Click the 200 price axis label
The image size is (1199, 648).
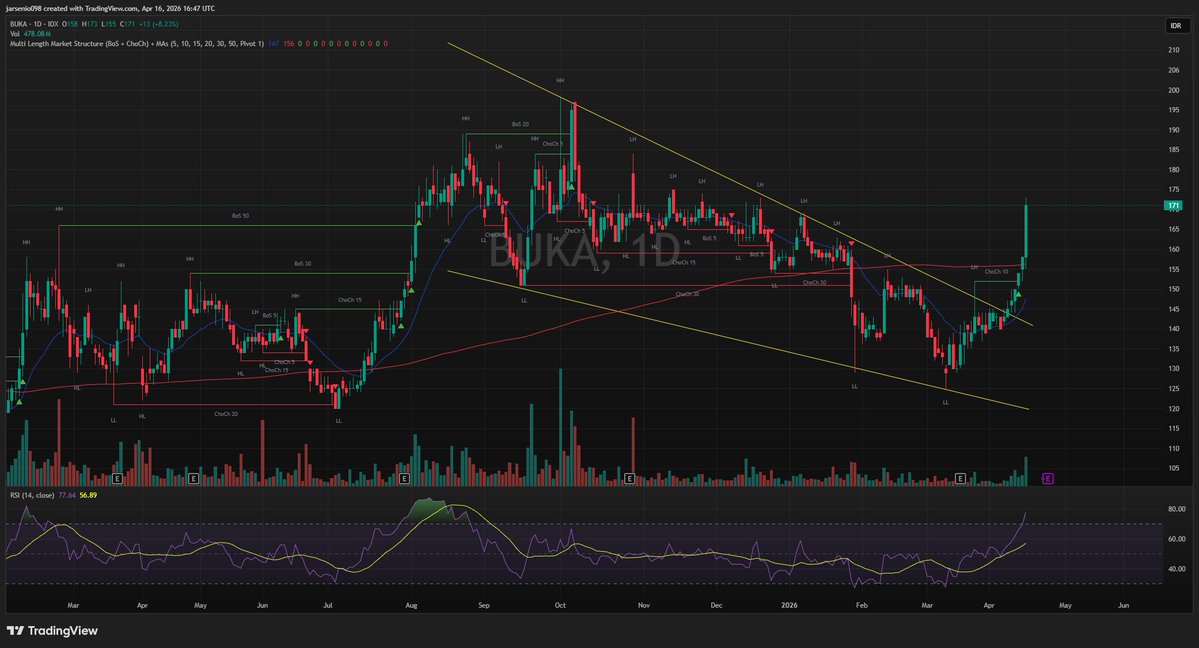(1173, 90)
